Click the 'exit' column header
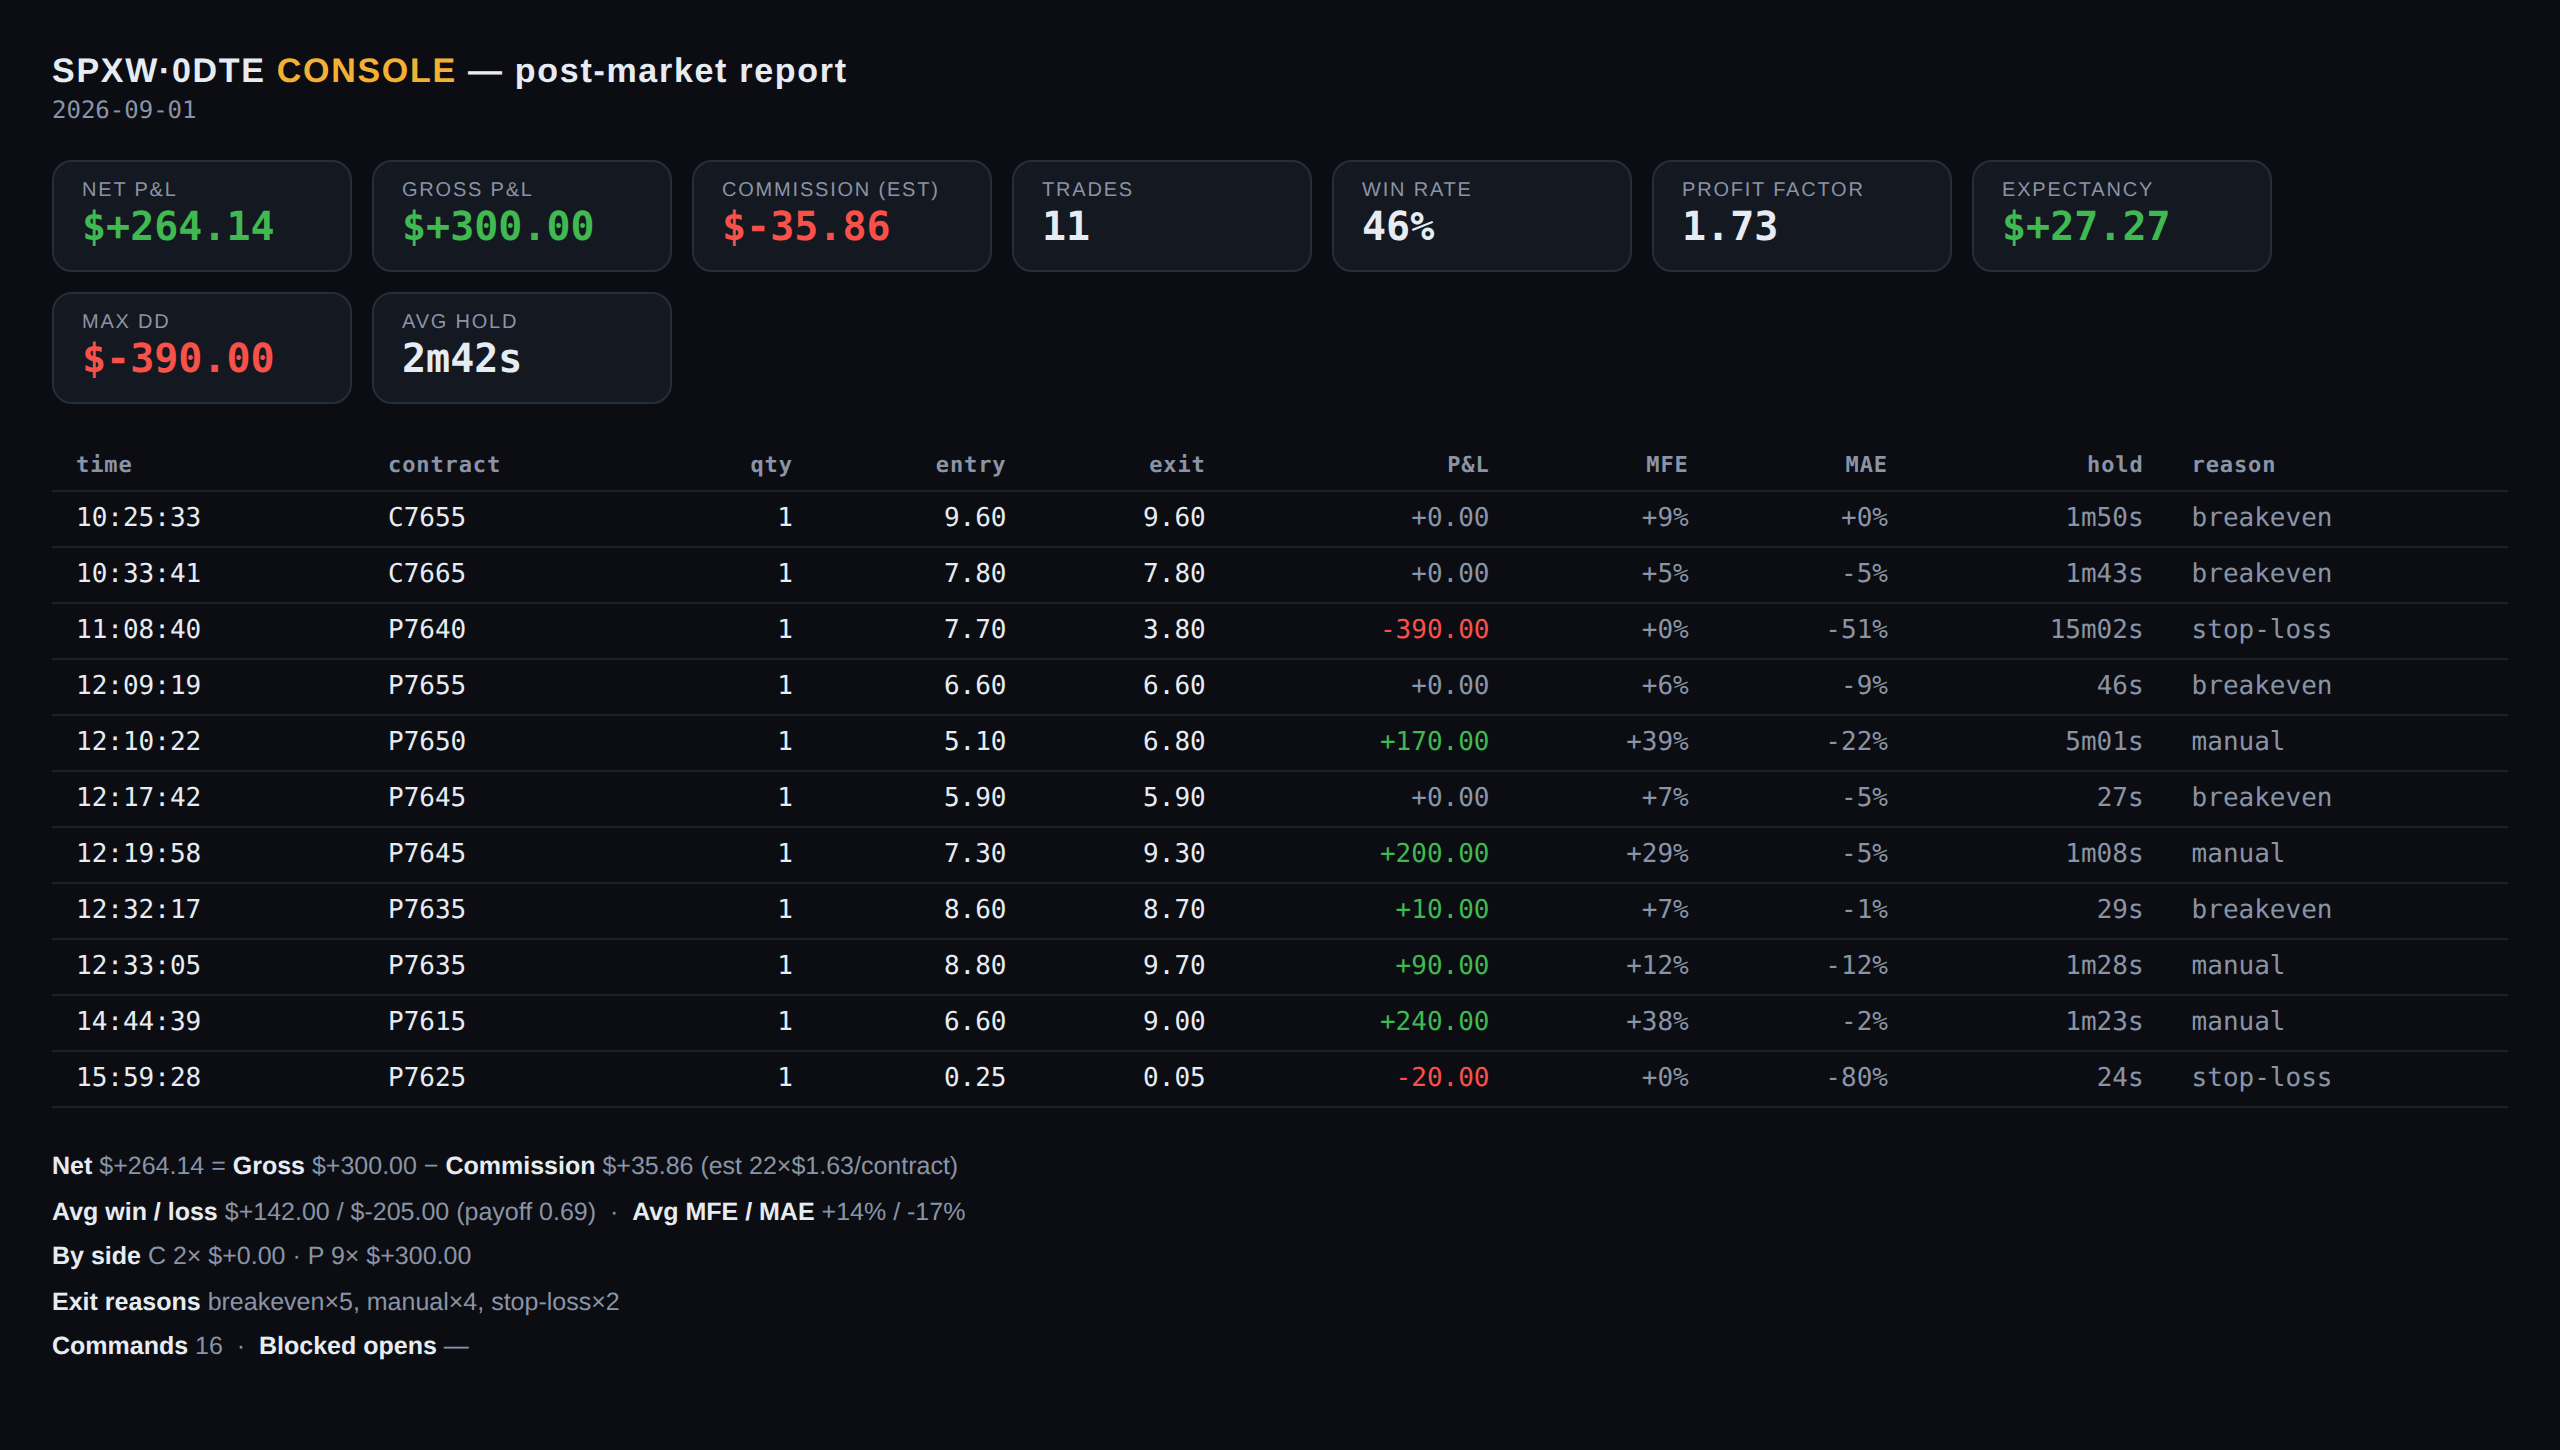The width and height of the screenshot is (2560, 1450). pyautogui.click(x=1177, y=465)
